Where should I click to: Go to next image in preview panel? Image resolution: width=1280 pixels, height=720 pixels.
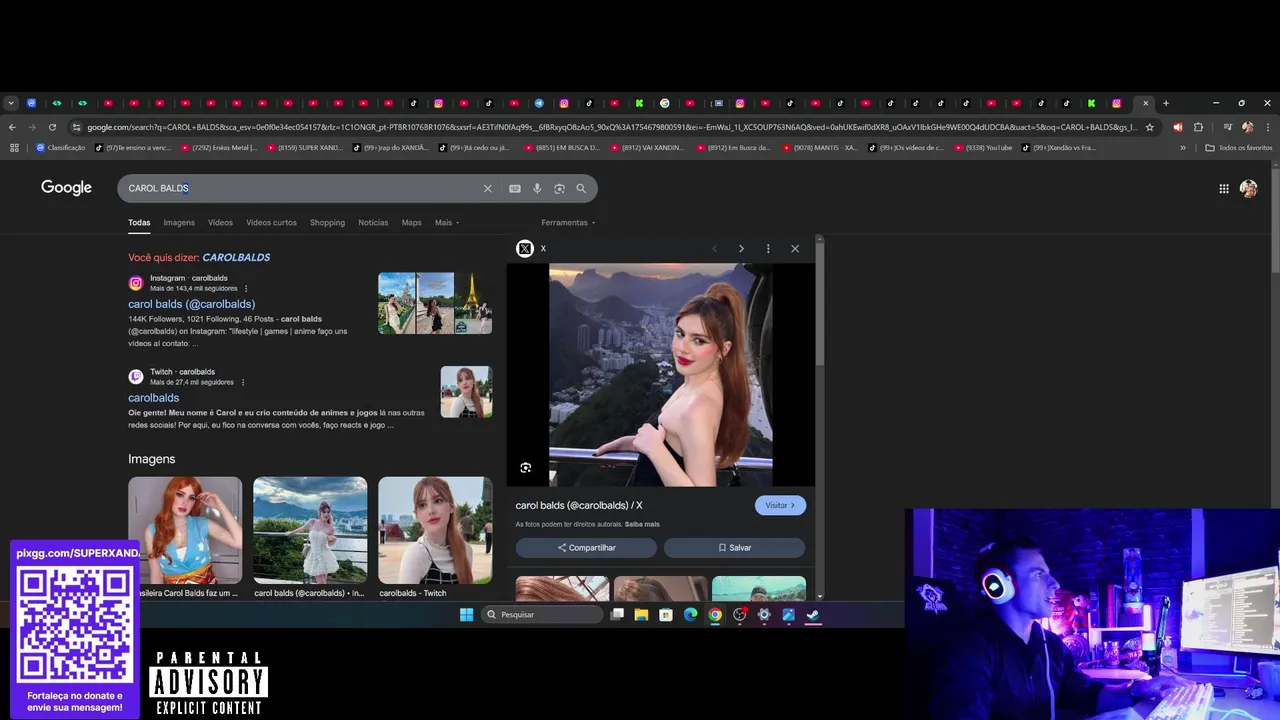[741, 248]
